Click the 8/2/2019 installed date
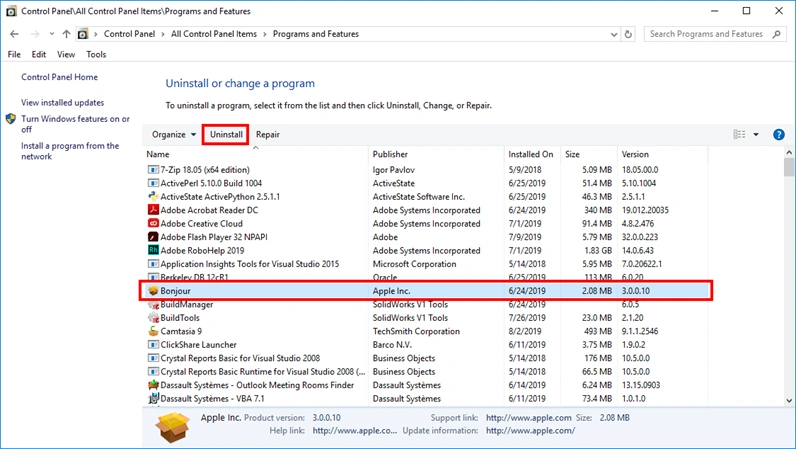The width and height of the screenshot is (796, 449). (x=525, y=331)
